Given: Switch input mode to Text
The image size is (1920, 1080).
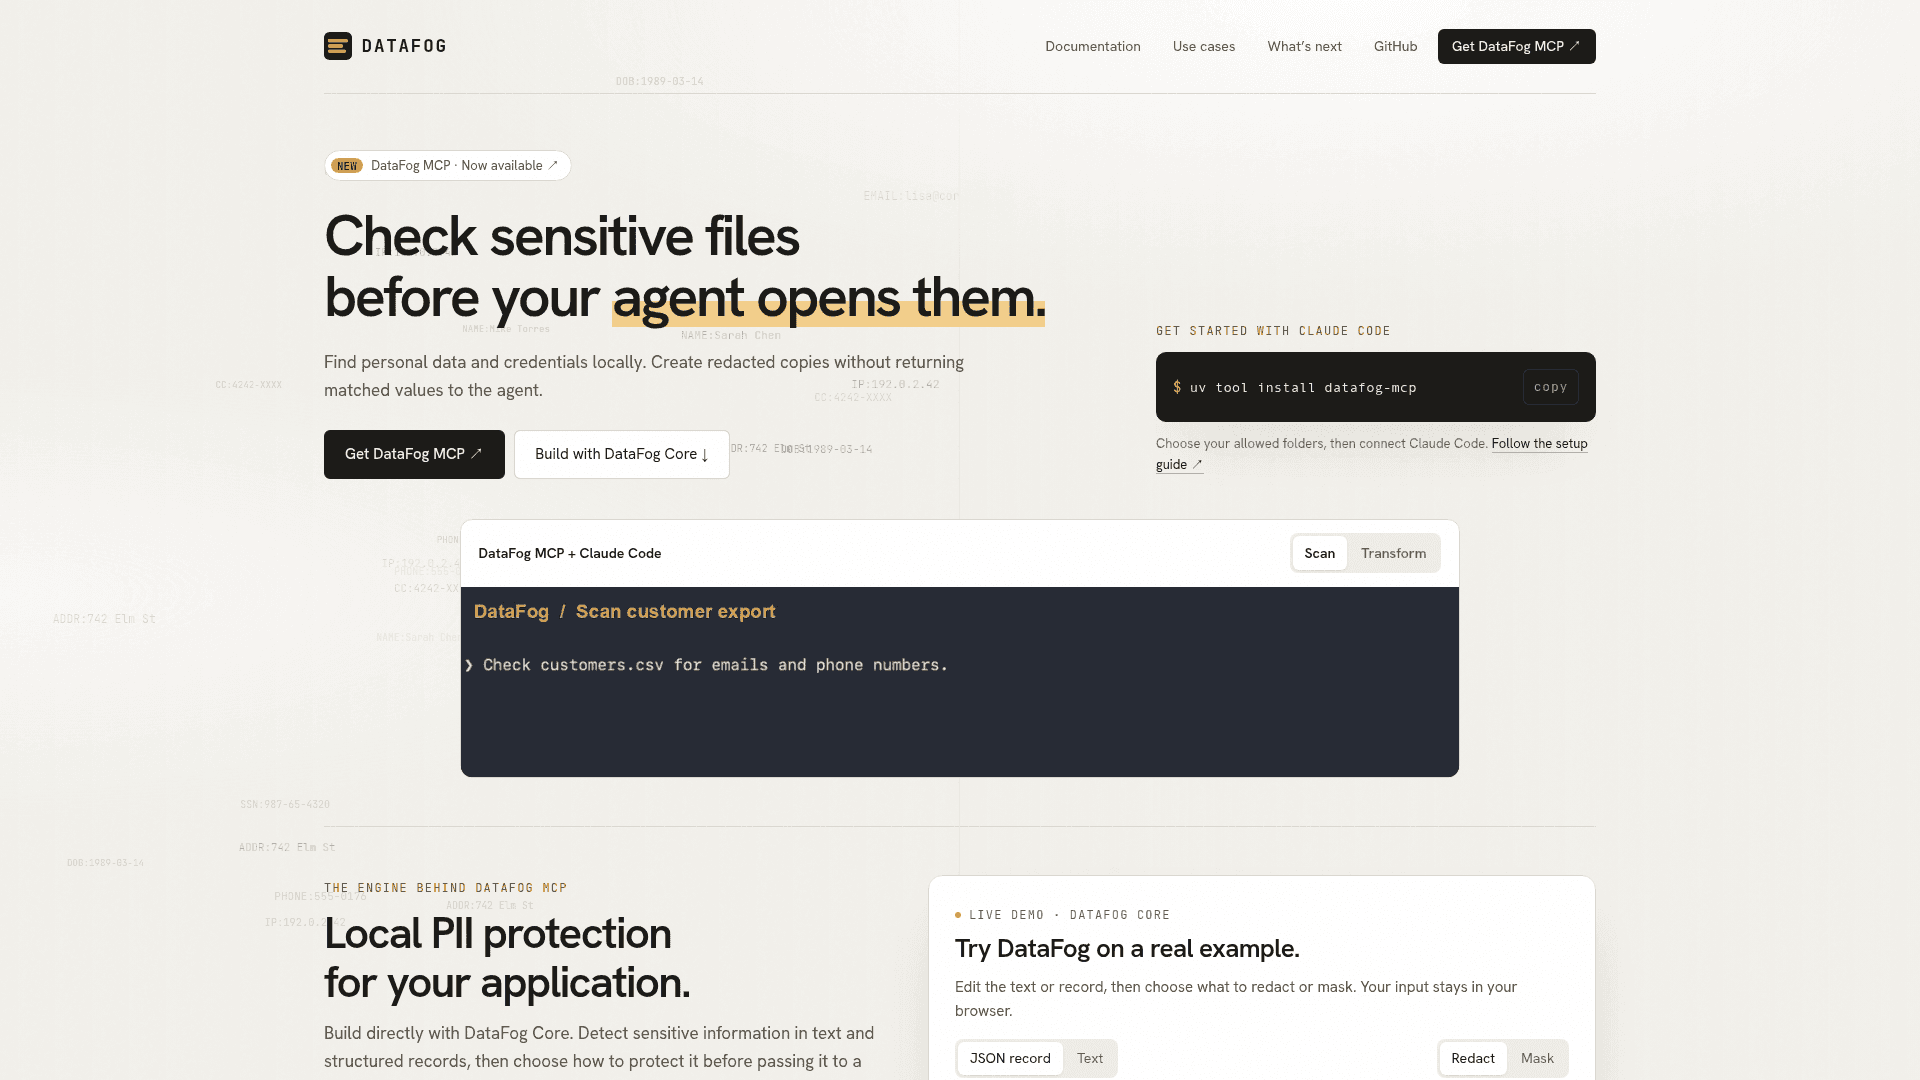Looking at the screenshot, I should point(1090,1058).
